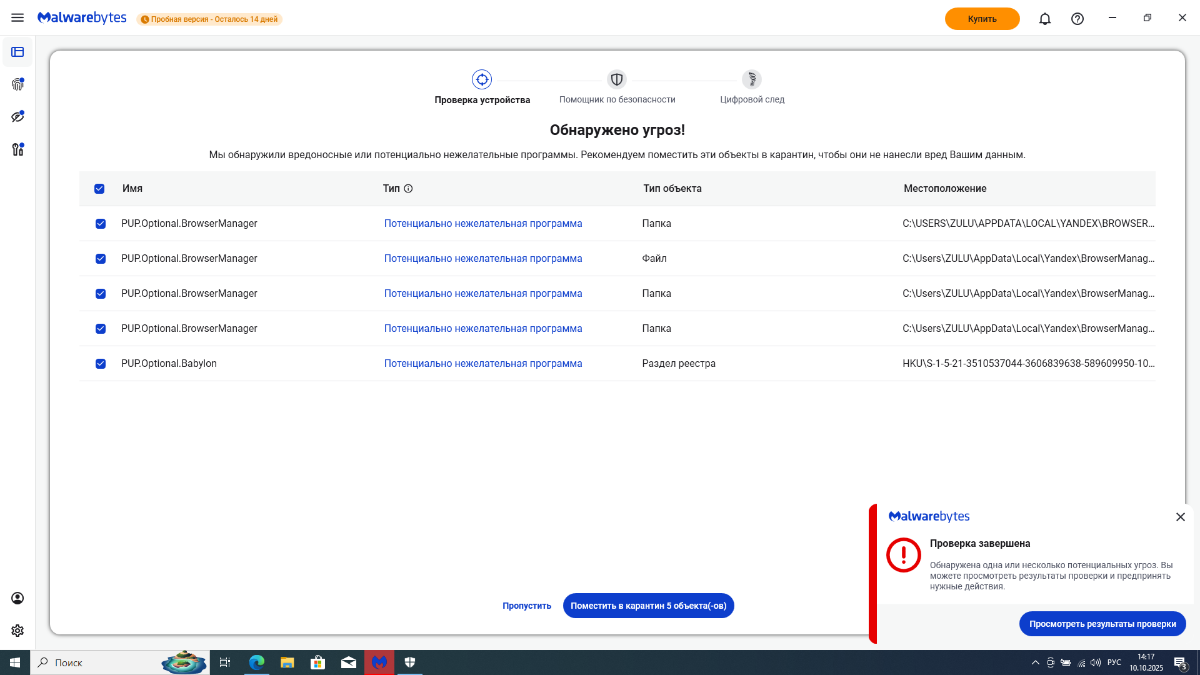Viewport: 1200px width, 675px height.
Task: Select the HKU\S-1-5-21 registry location cell
Action: pos(1028,364)
